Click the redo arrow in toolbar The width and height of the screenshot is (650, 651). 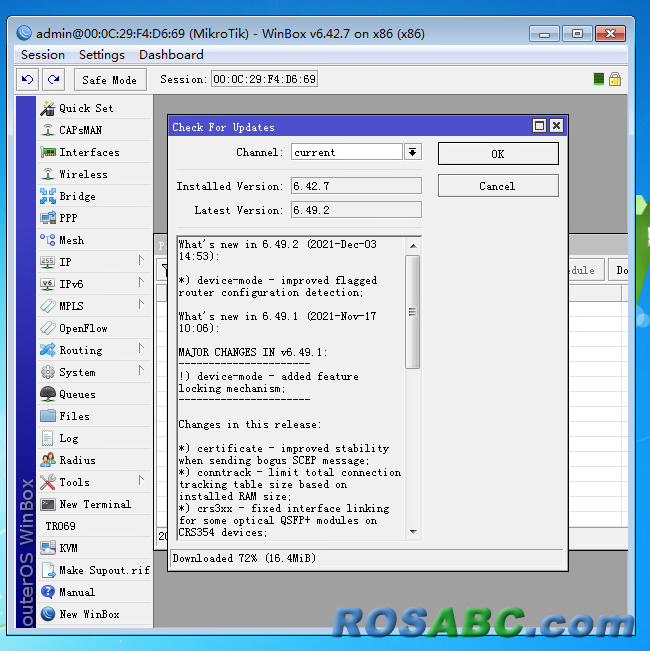[x=54, y=79]
